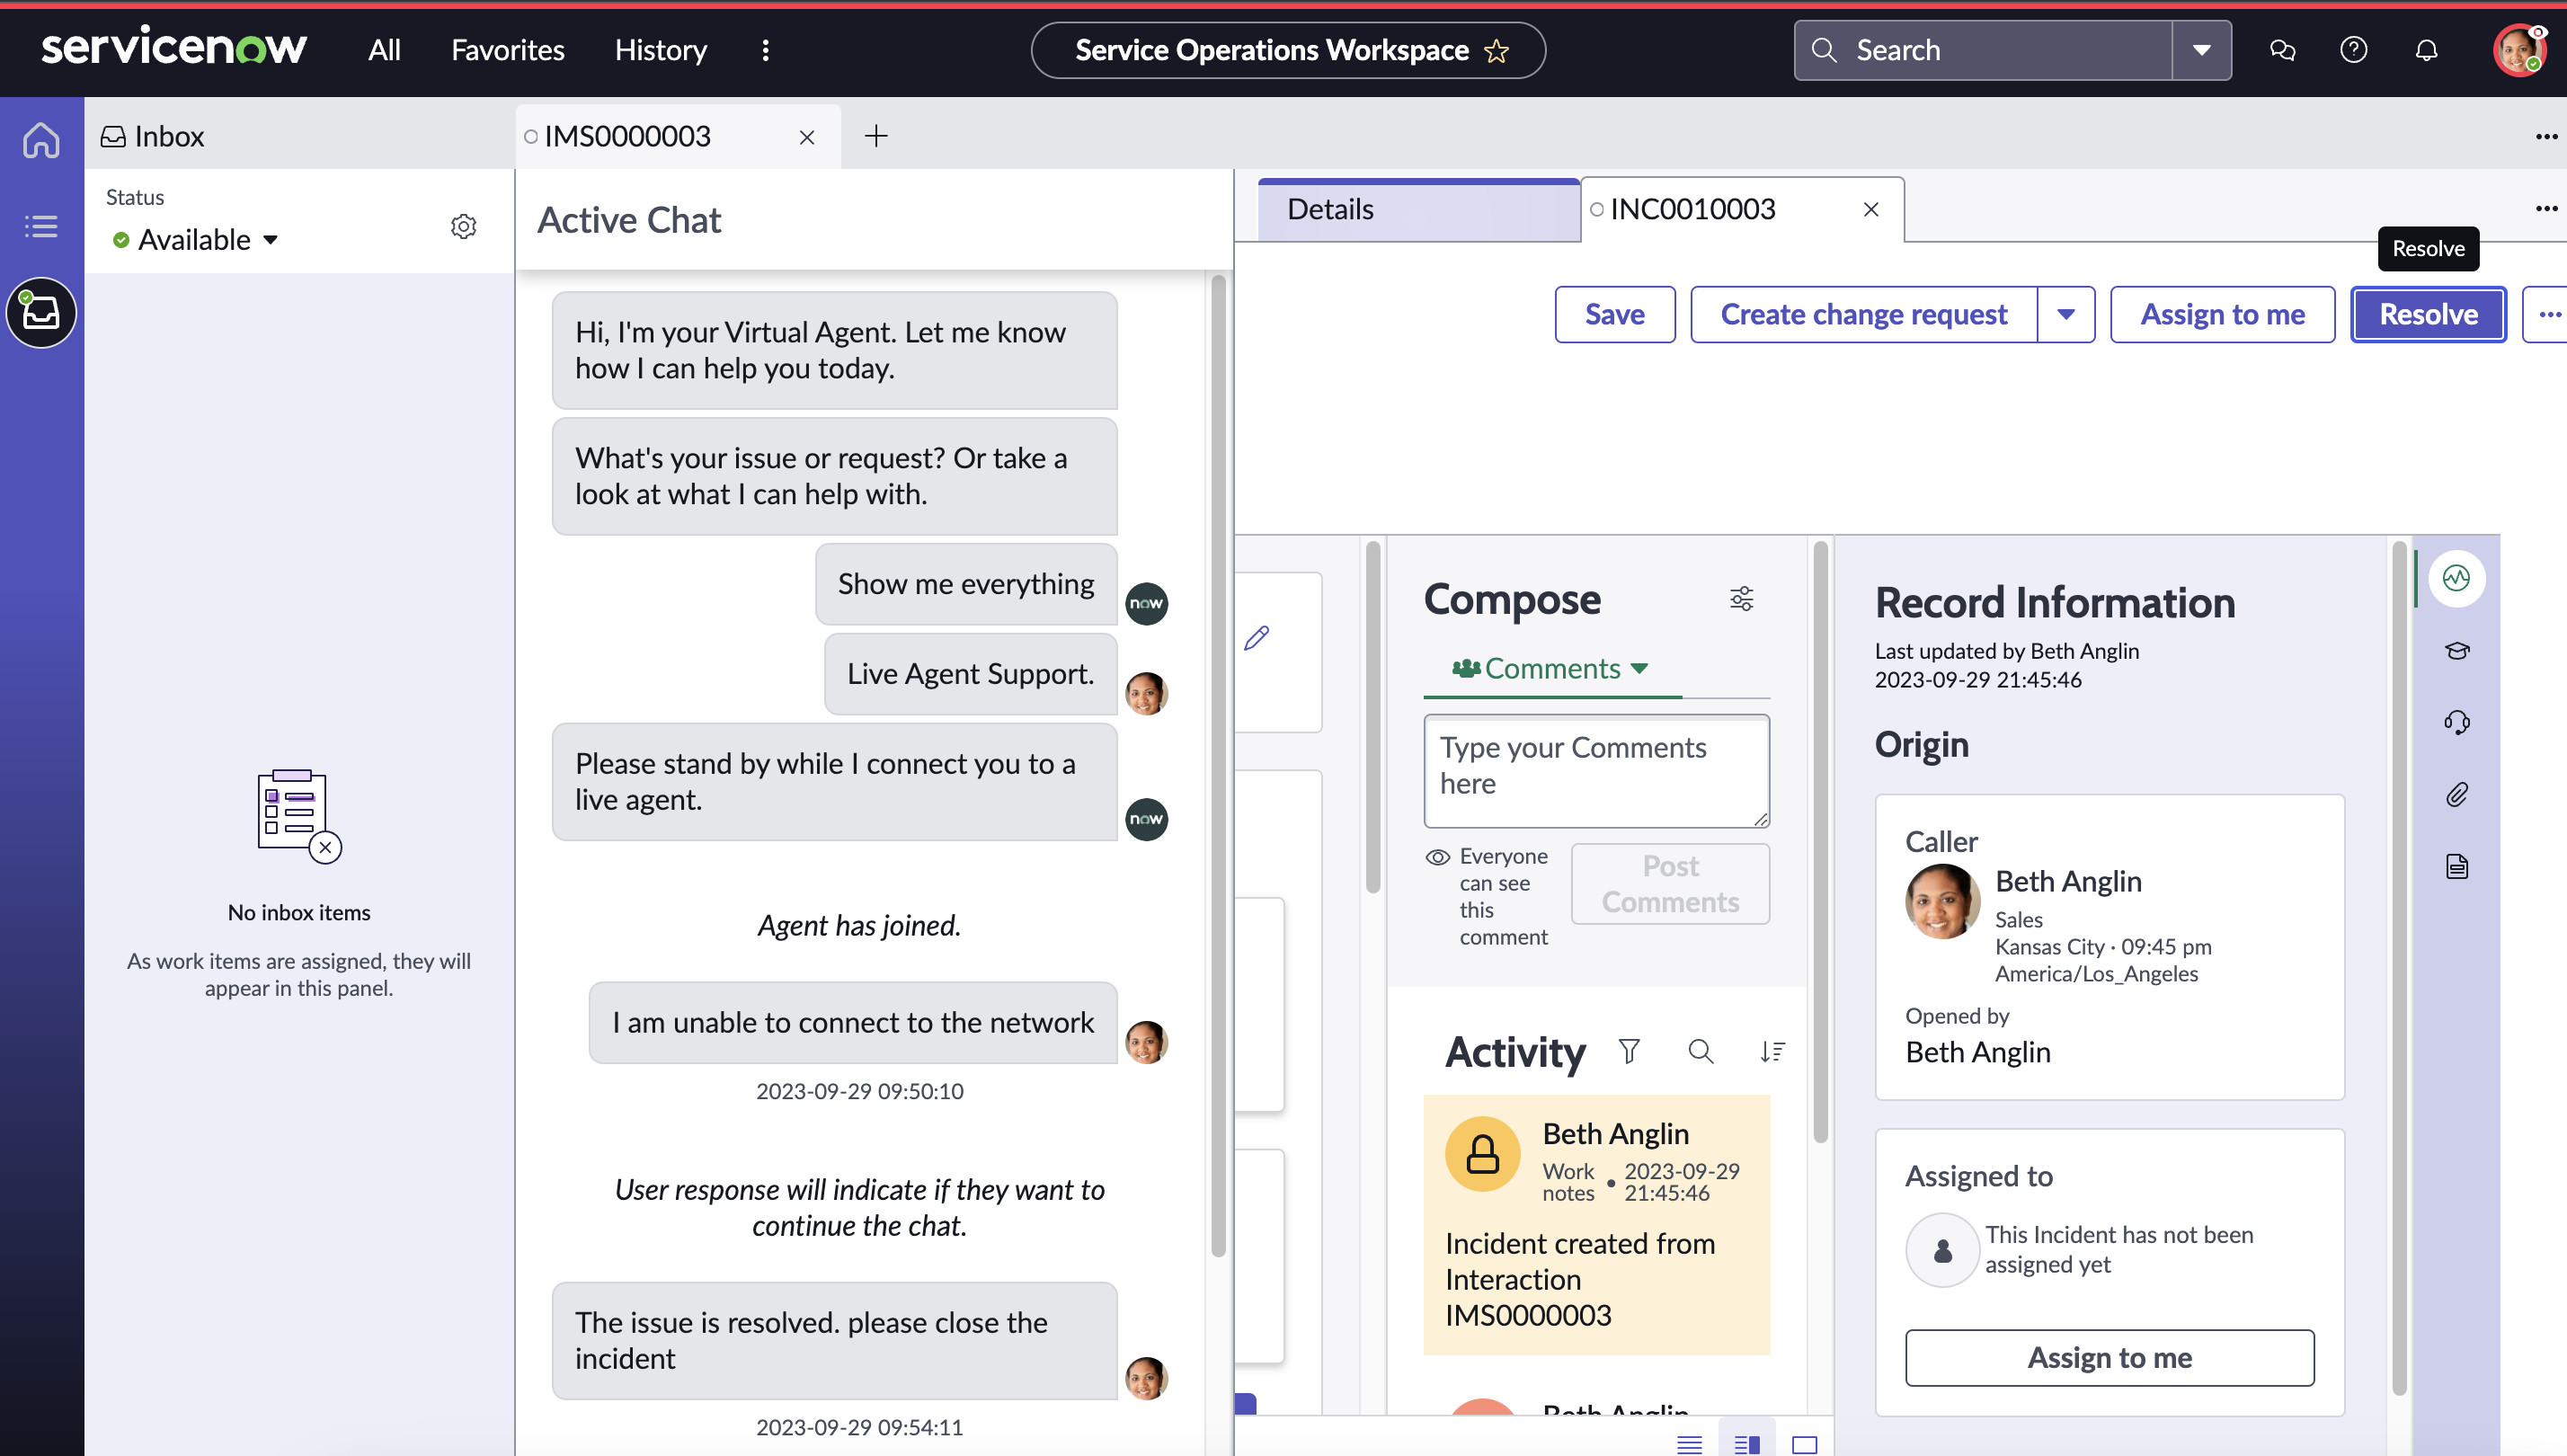The width and height of the screenshot is (2567, 1456).
Task: Open the Service Operations Workspace pill
Action: [1288, 50]
